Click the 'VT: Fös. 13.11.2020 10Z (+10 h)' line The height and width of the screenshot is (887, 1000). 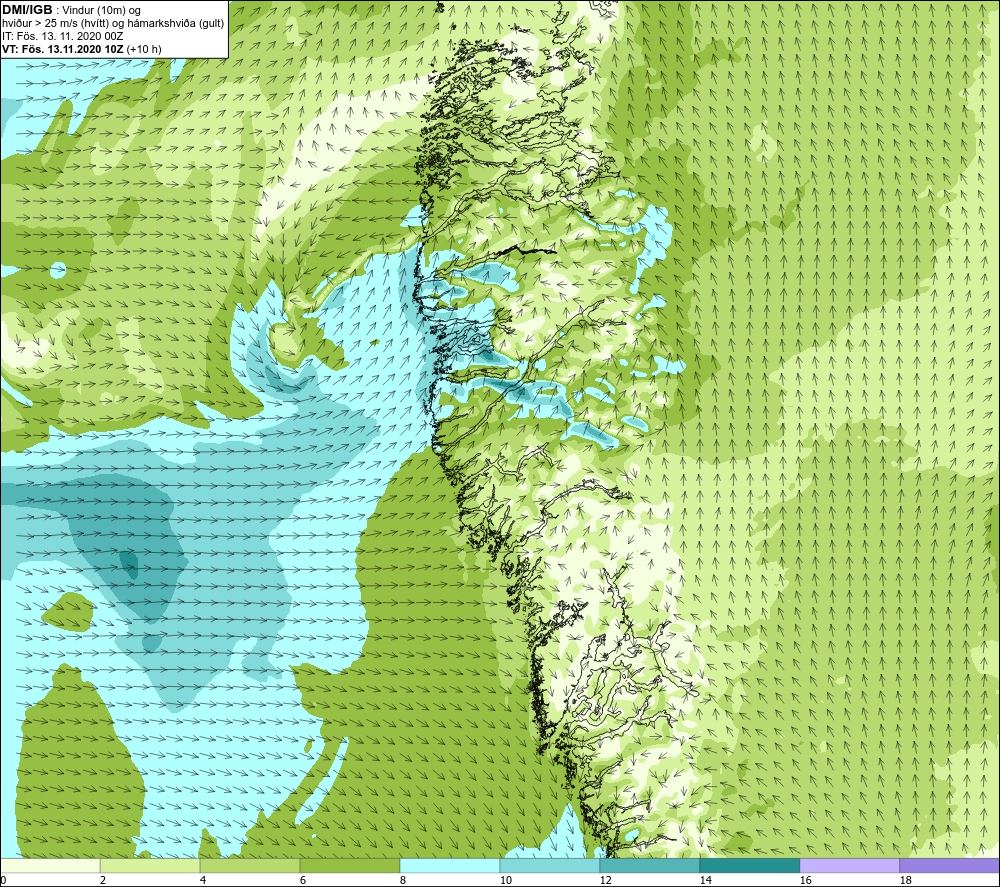pyautogui.click(x=82, y=49)
